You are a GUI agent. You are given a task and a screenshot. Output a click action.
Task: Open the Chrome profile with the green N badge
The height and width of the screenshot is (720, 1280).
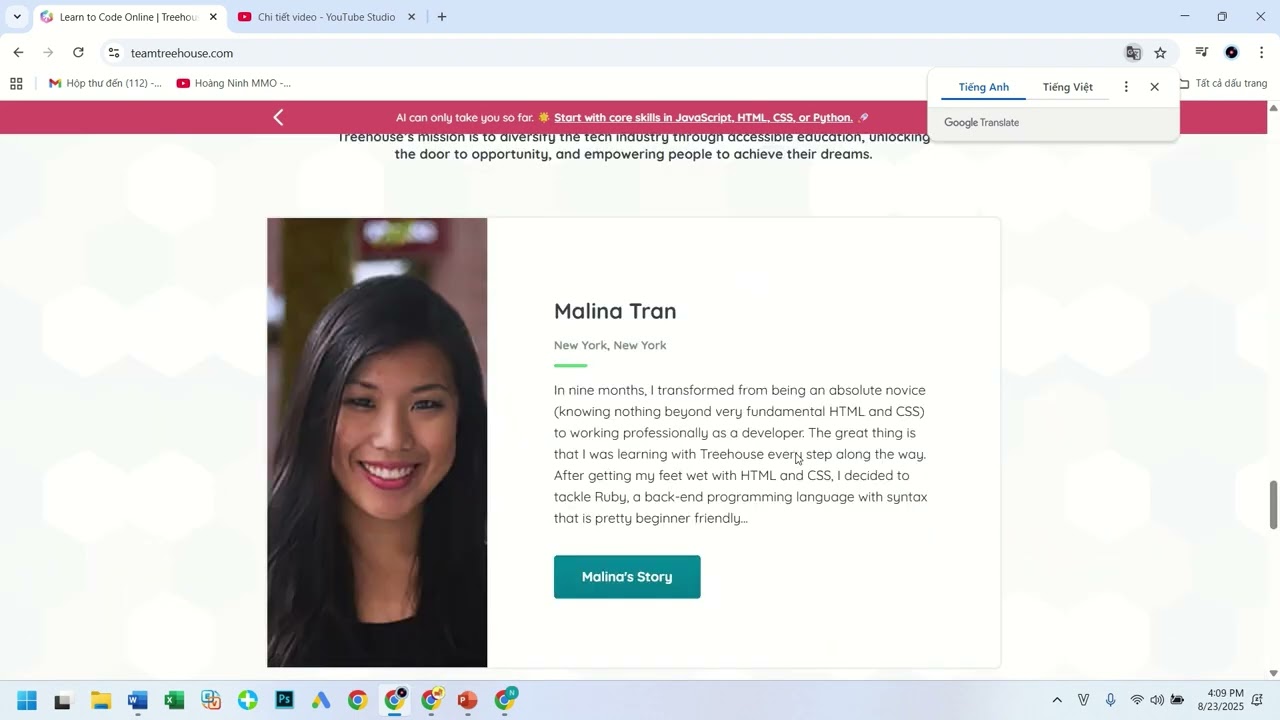[505, 699]
